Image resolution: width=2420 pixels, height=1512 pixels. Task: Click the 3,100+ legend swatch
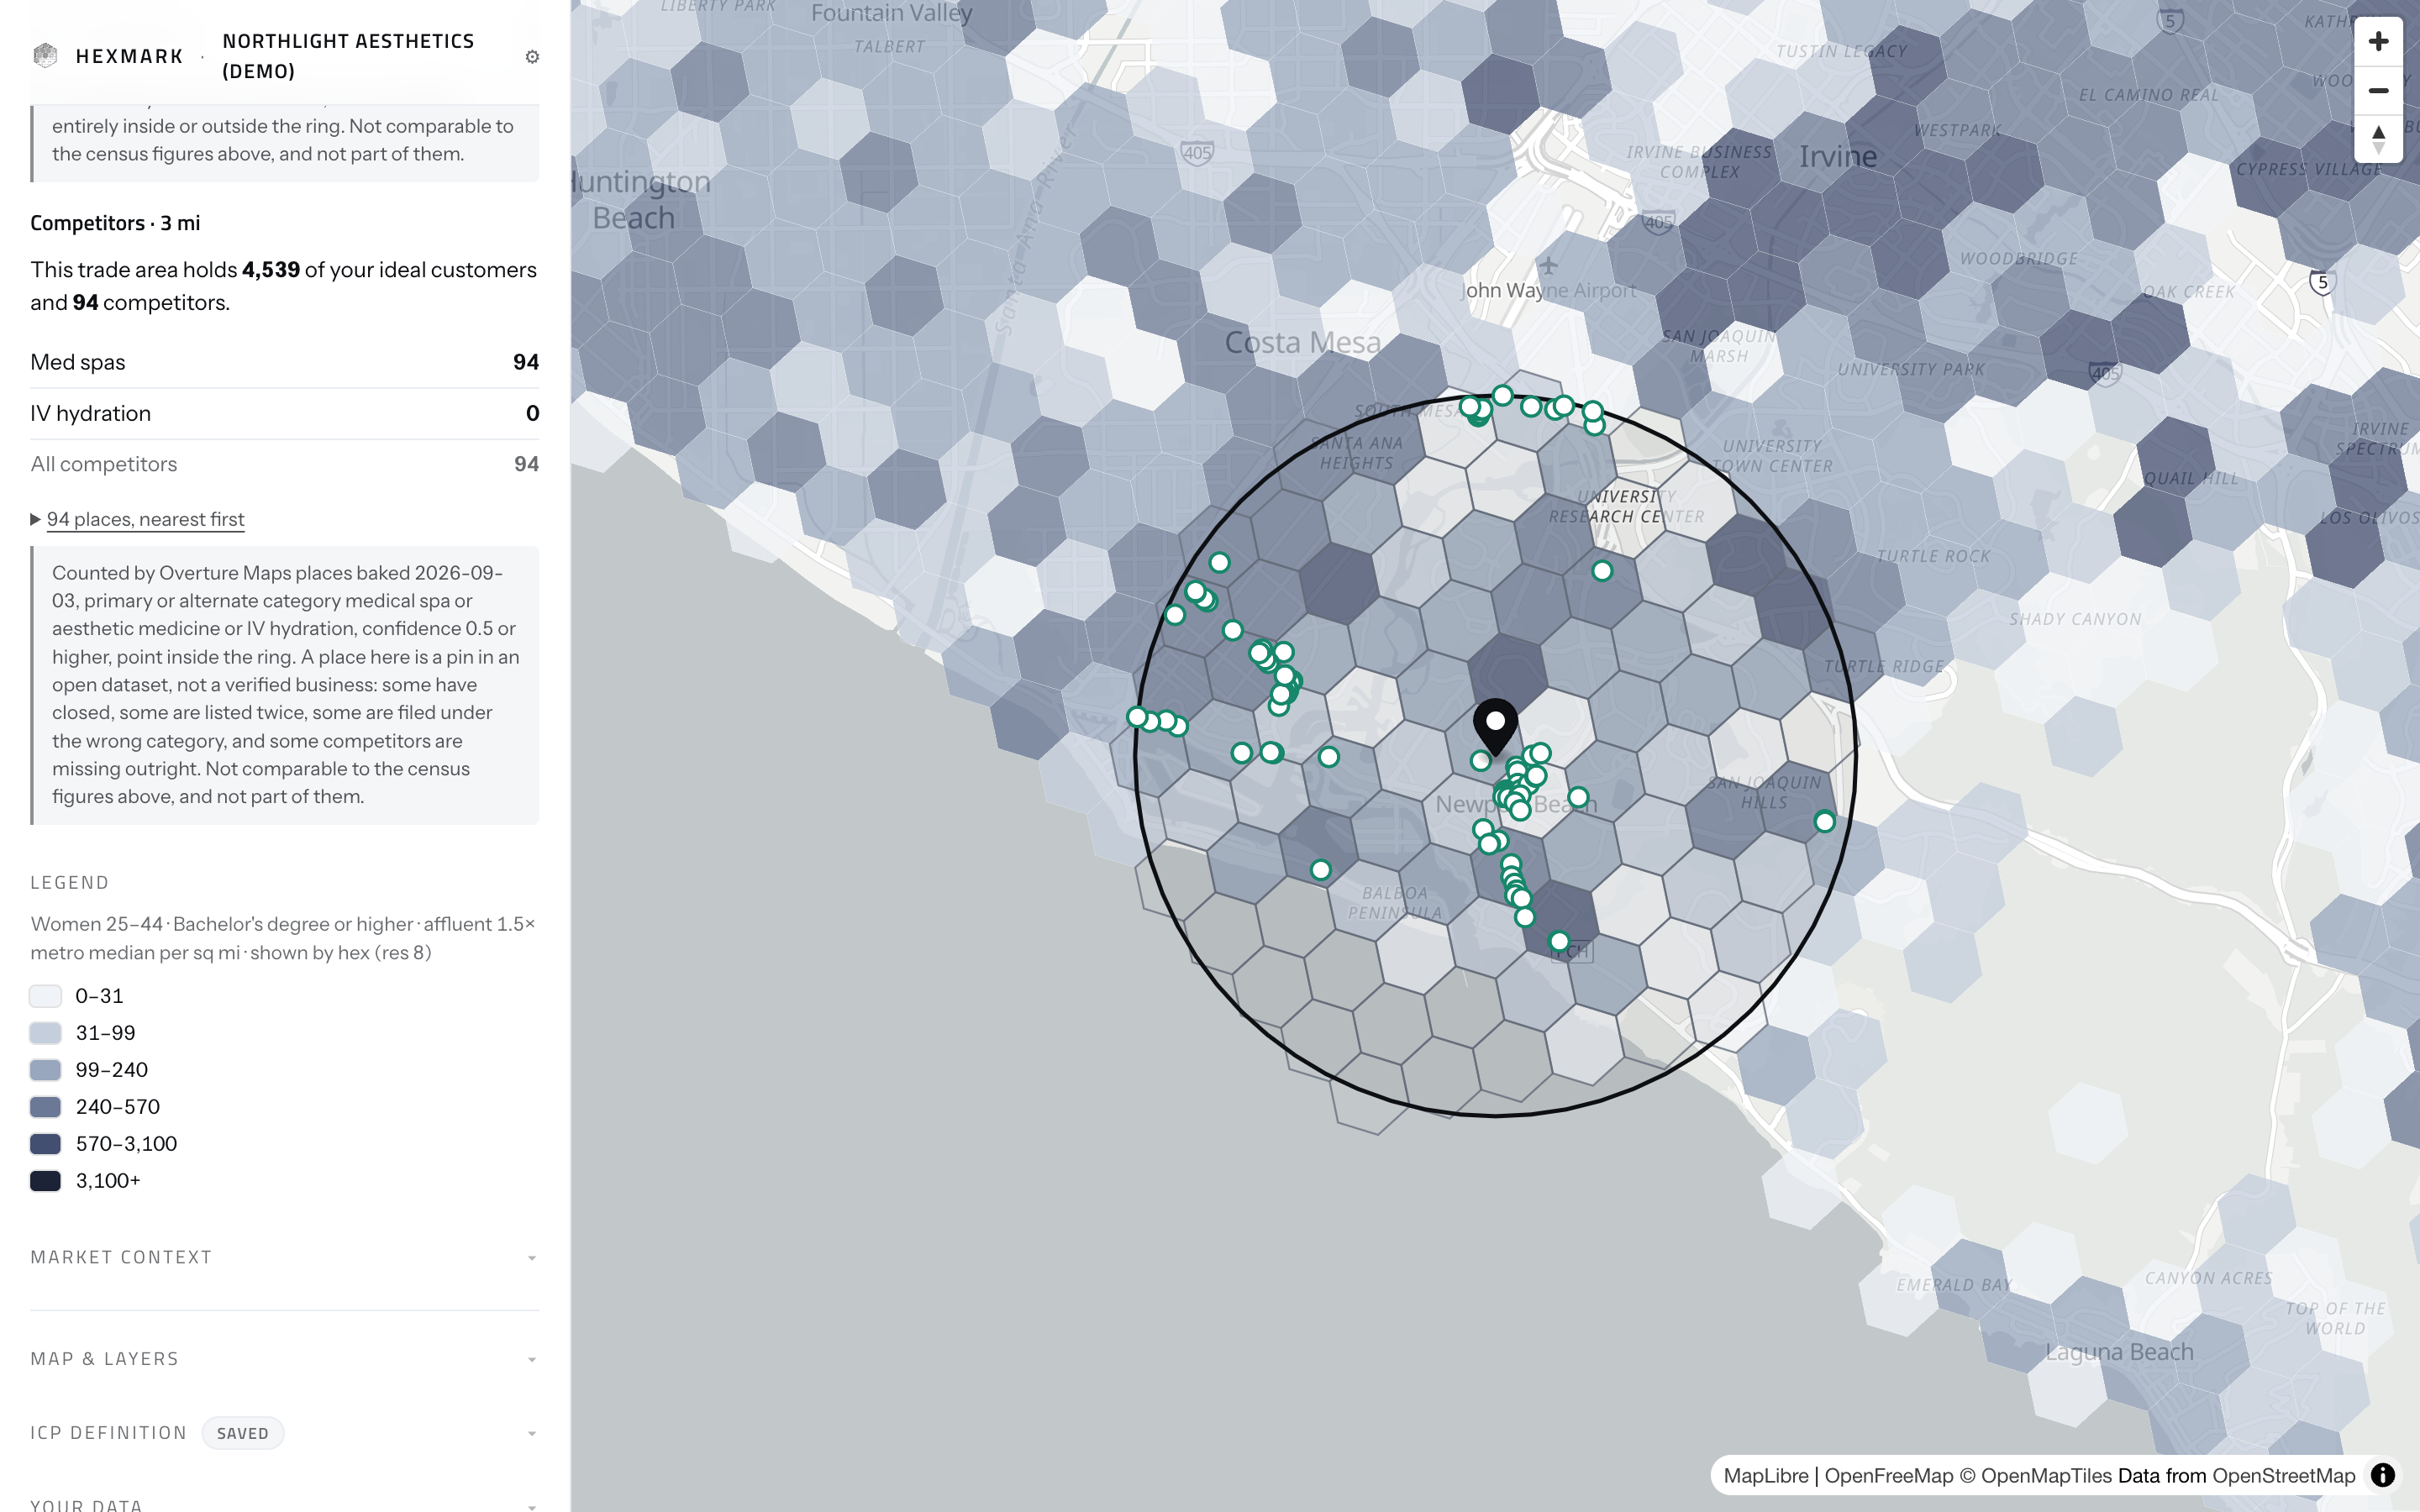(x=46, y=1181)
